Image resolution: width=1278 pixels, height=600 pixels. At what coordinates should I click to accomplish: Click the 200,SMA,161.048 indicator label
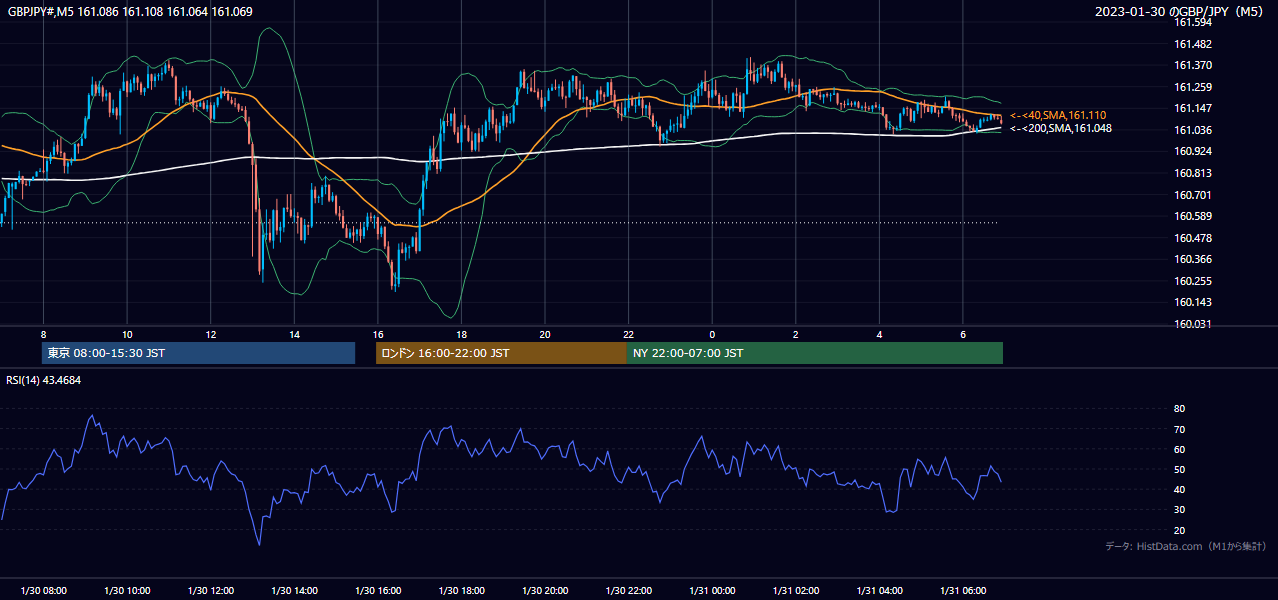pos(1060,128)
